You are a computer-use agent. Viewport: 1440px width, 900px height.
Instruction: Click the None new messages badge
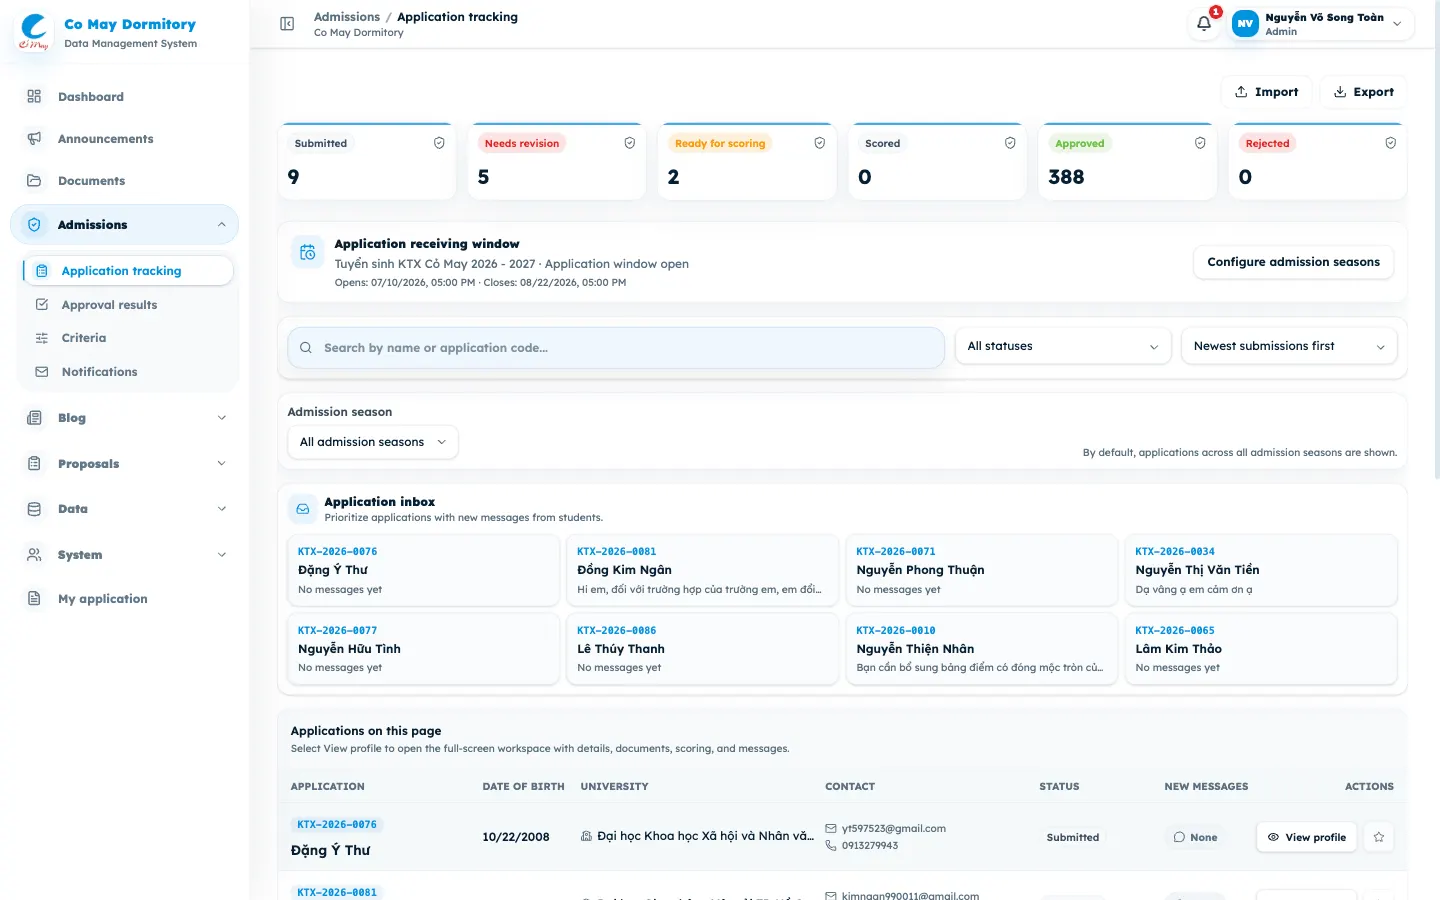click(1195, 837)
